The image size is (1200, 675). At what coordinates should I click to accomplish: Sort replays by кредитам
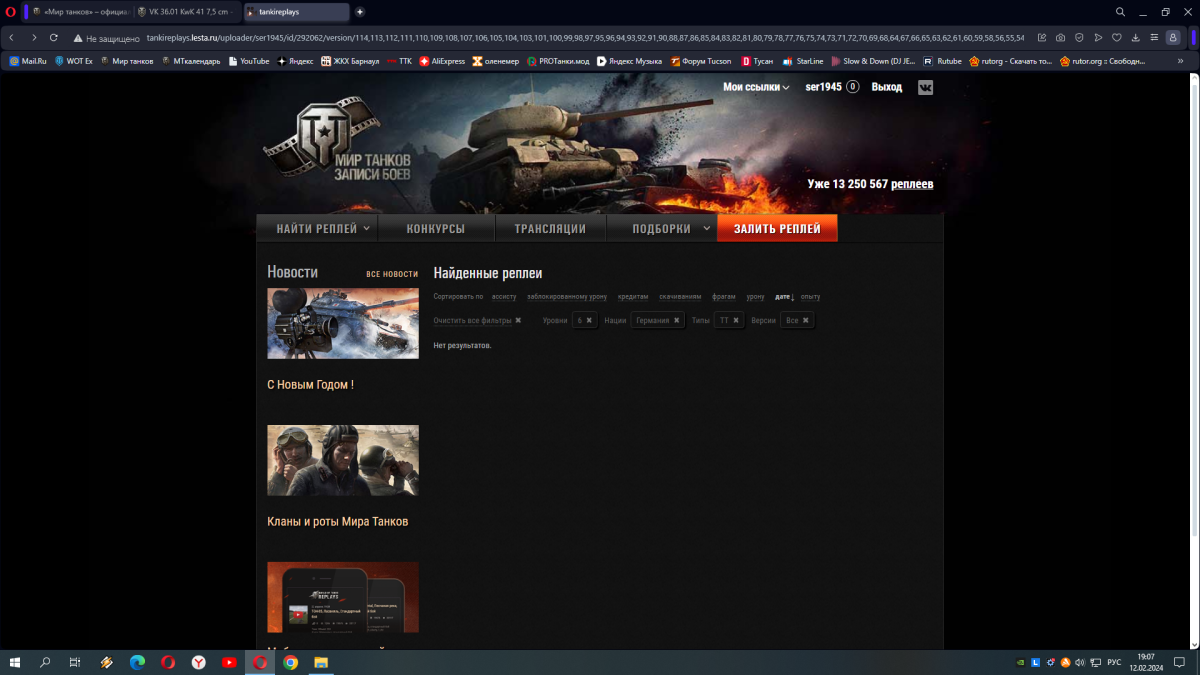(633, 297)
